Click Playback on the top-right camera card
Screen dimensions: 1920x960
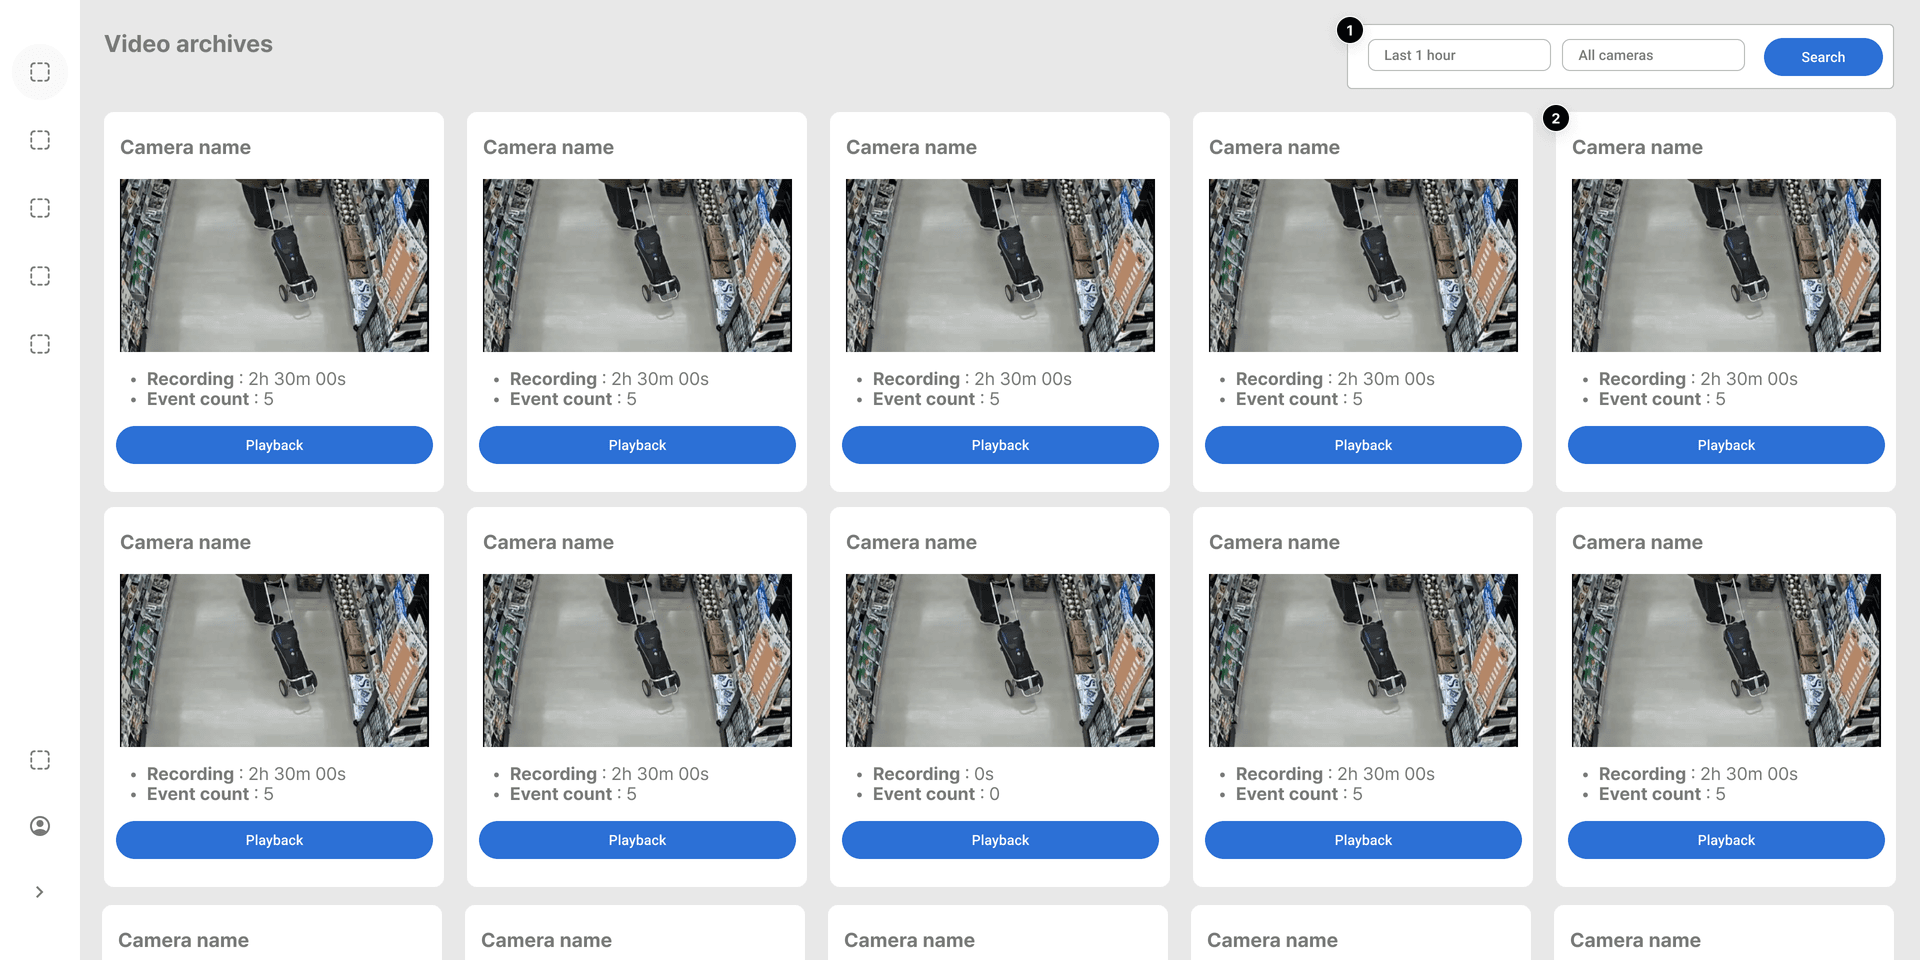click(x=1726, y=445)
